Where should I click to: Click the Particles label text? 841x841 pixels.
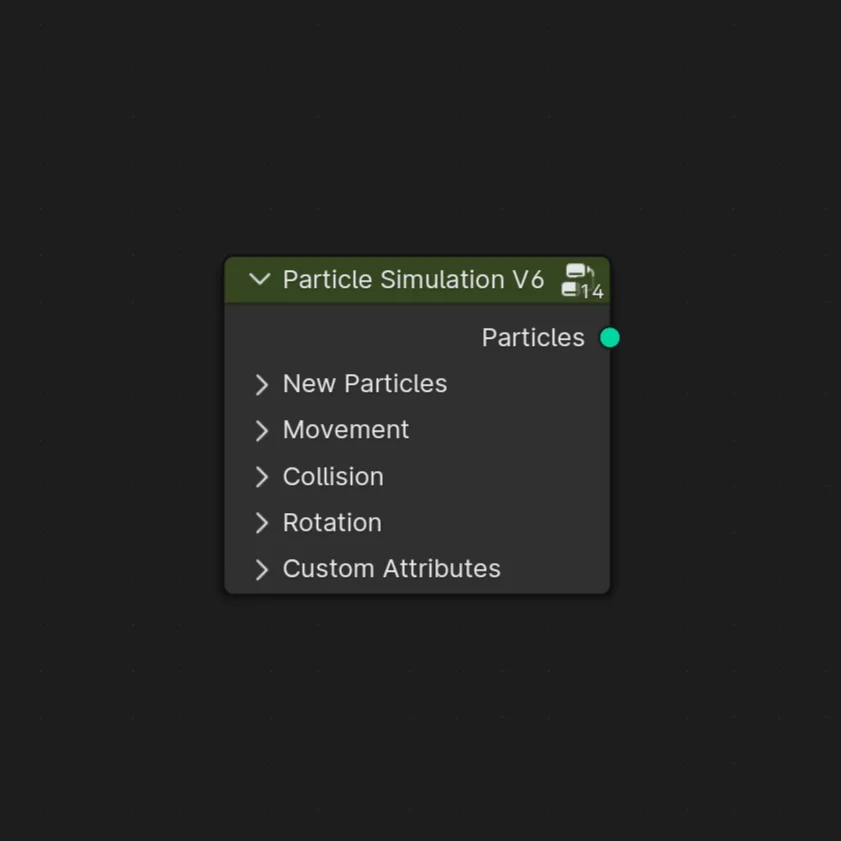532,338
